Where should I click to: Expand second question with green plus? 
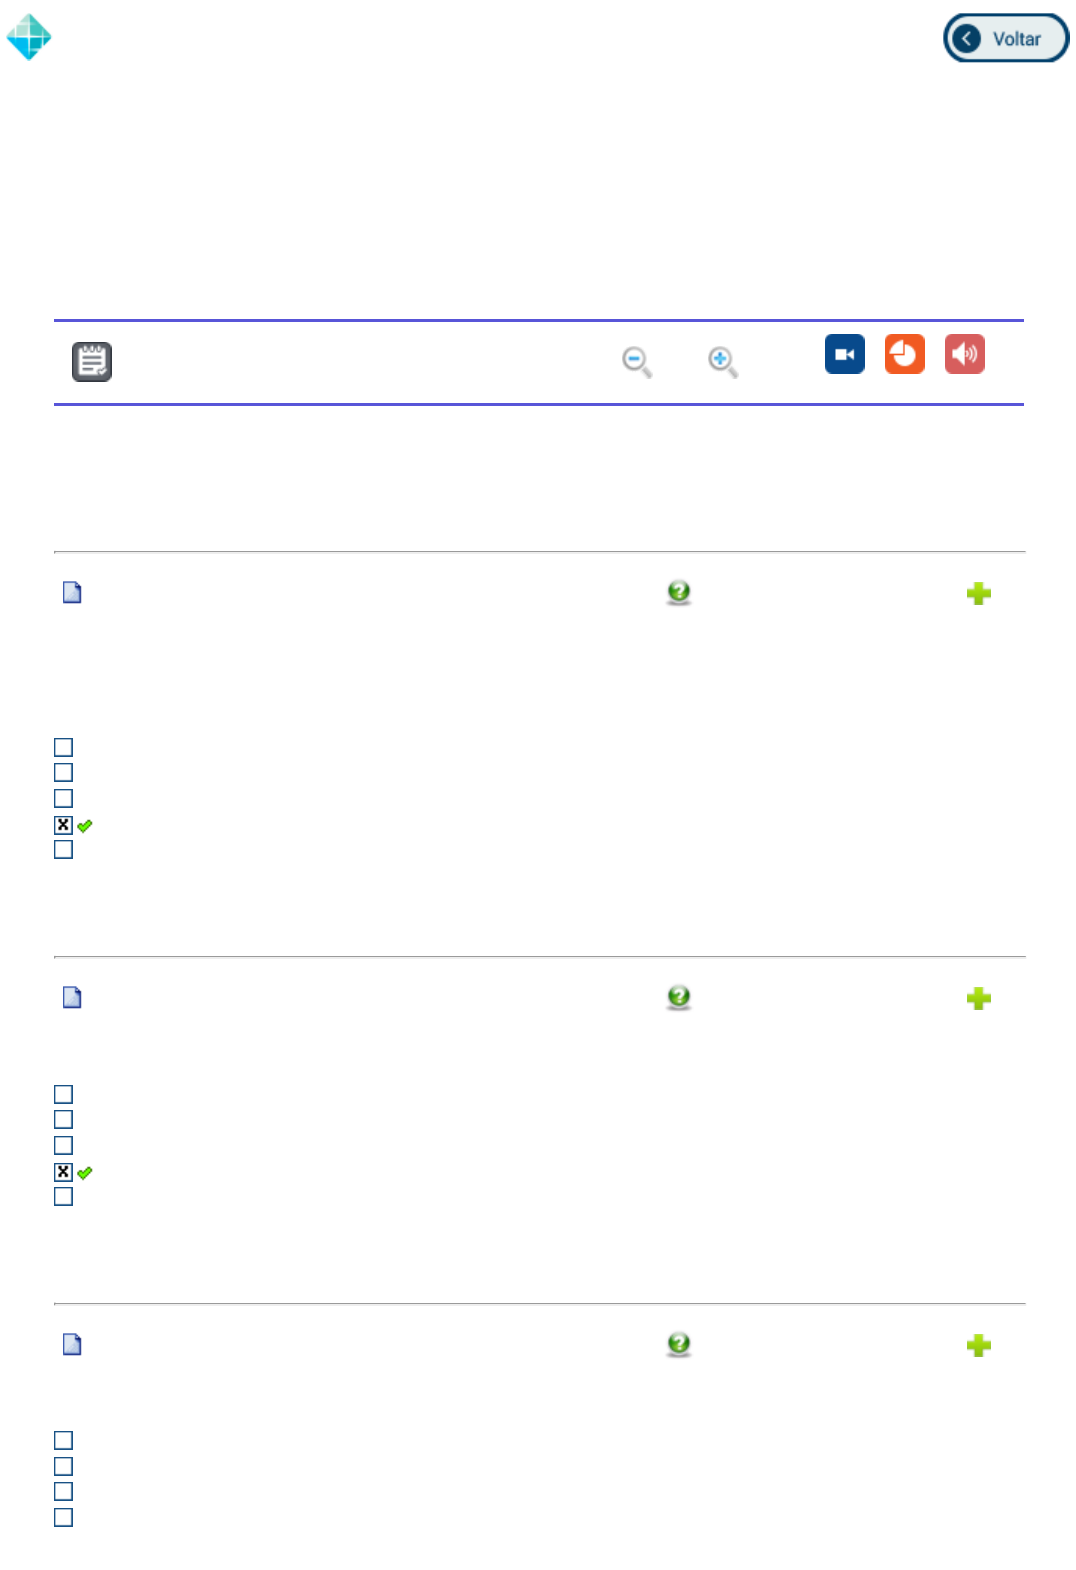979,999
